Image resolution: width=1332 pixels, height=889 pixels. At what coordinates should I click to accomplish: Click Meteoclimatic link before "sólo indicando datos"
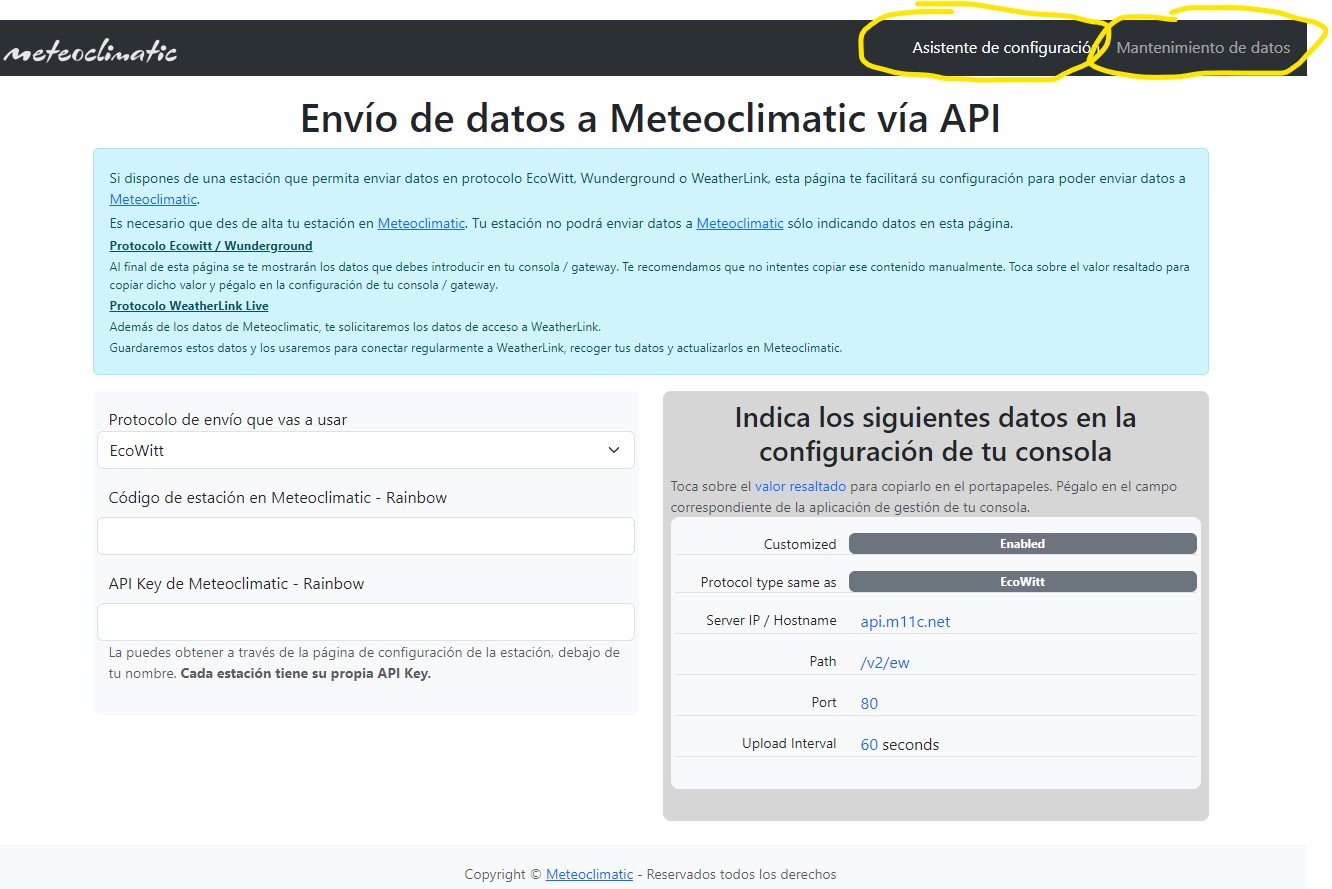(x=739, y=223)
